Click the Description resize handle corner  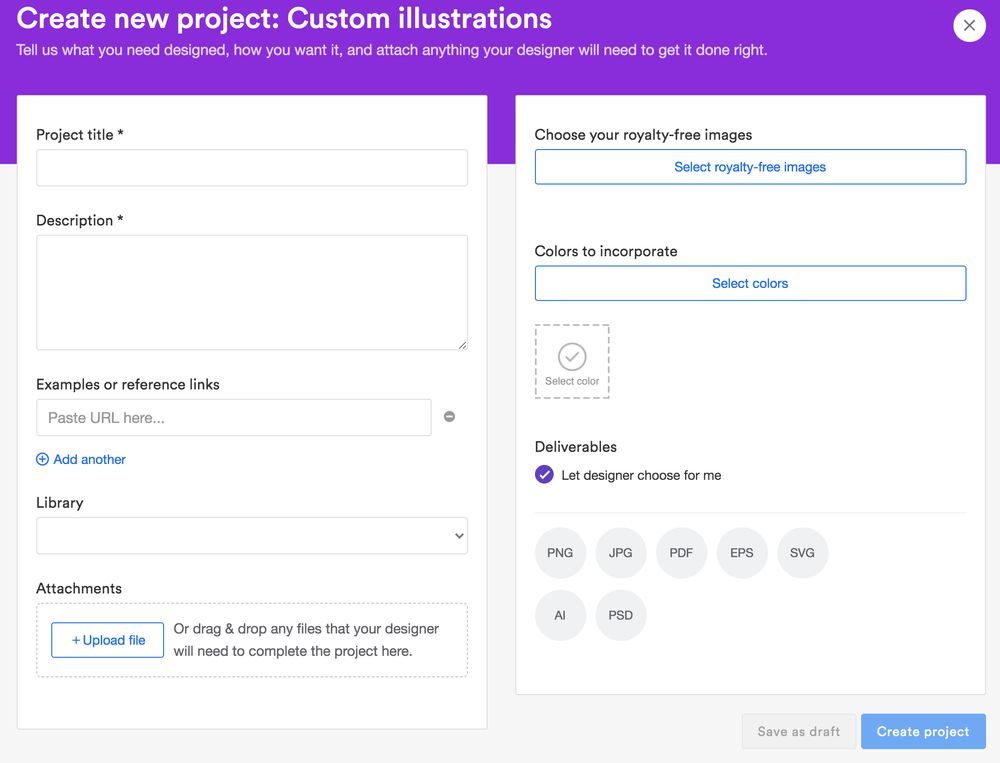point(462,344)
